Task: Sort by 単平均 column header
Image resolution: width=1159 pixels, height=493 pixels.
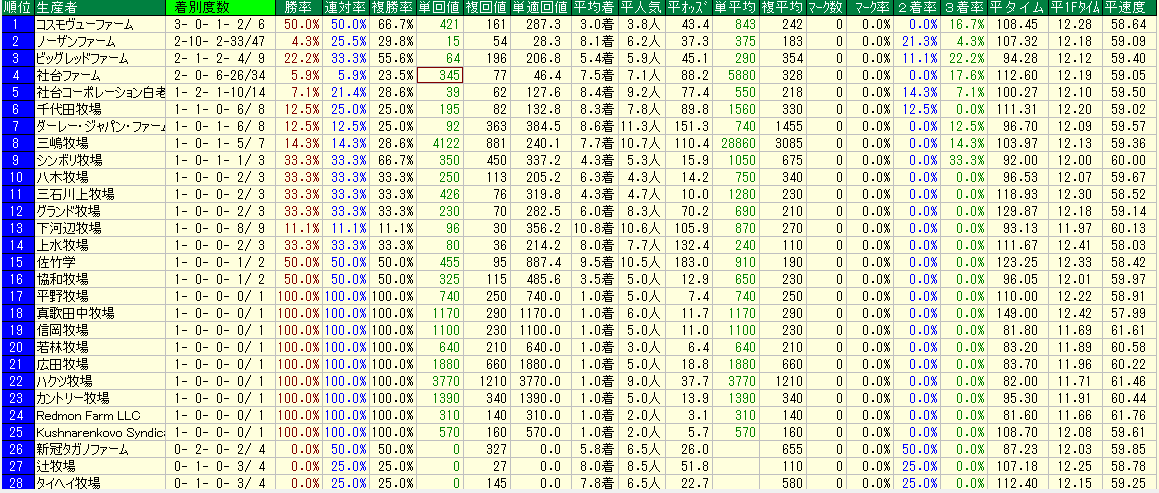Action: (x=736, y=8)
